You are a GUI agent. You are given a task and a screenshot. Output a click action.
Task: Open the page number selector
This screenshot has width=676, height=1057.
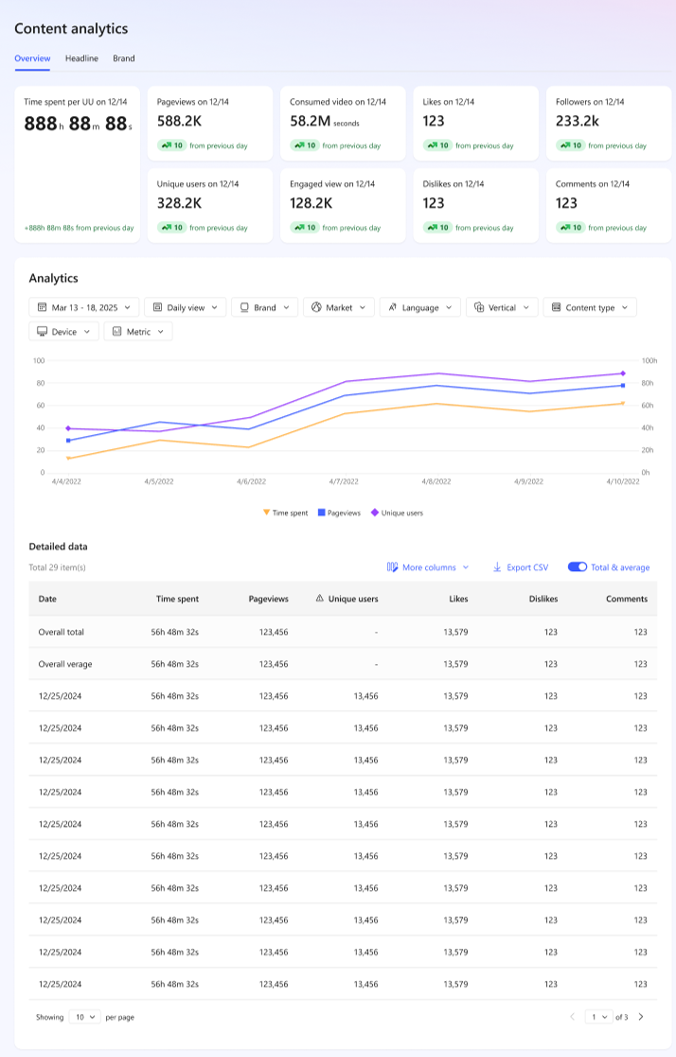(599, 1017)
